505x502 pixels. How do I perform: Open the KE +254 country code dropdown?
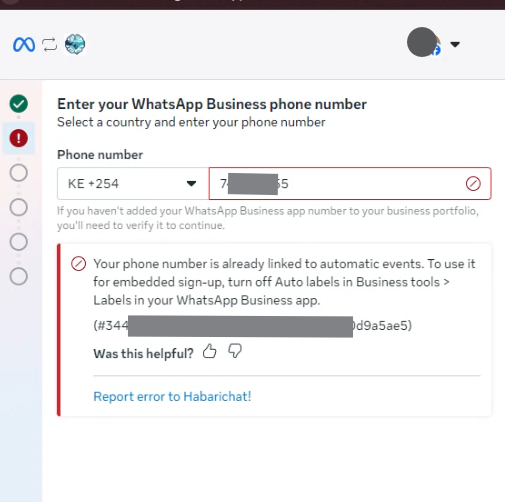tap(133, 183)
